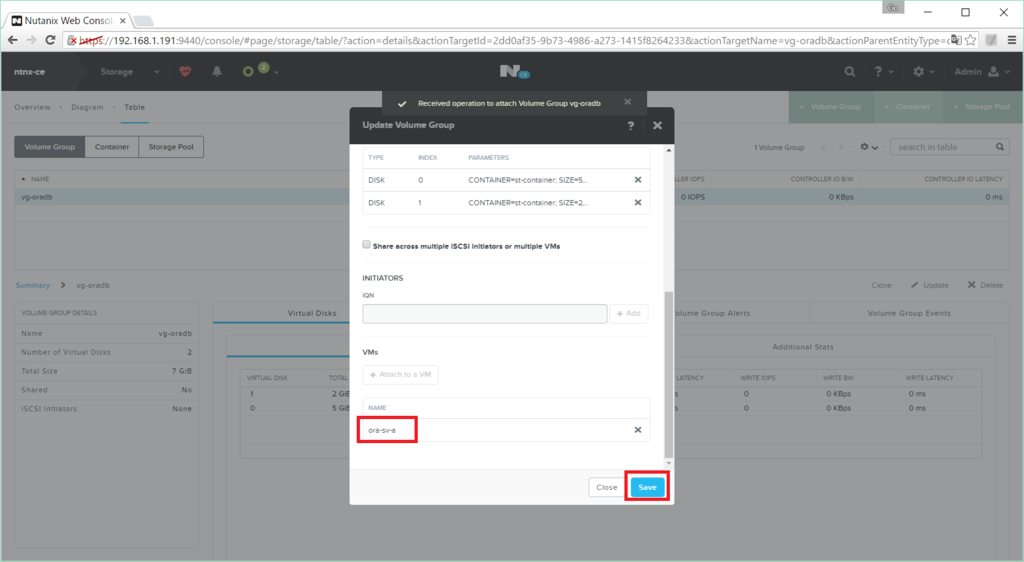Click the add Volume Group button
1024x562 pixels.
(x=831, y=106)
